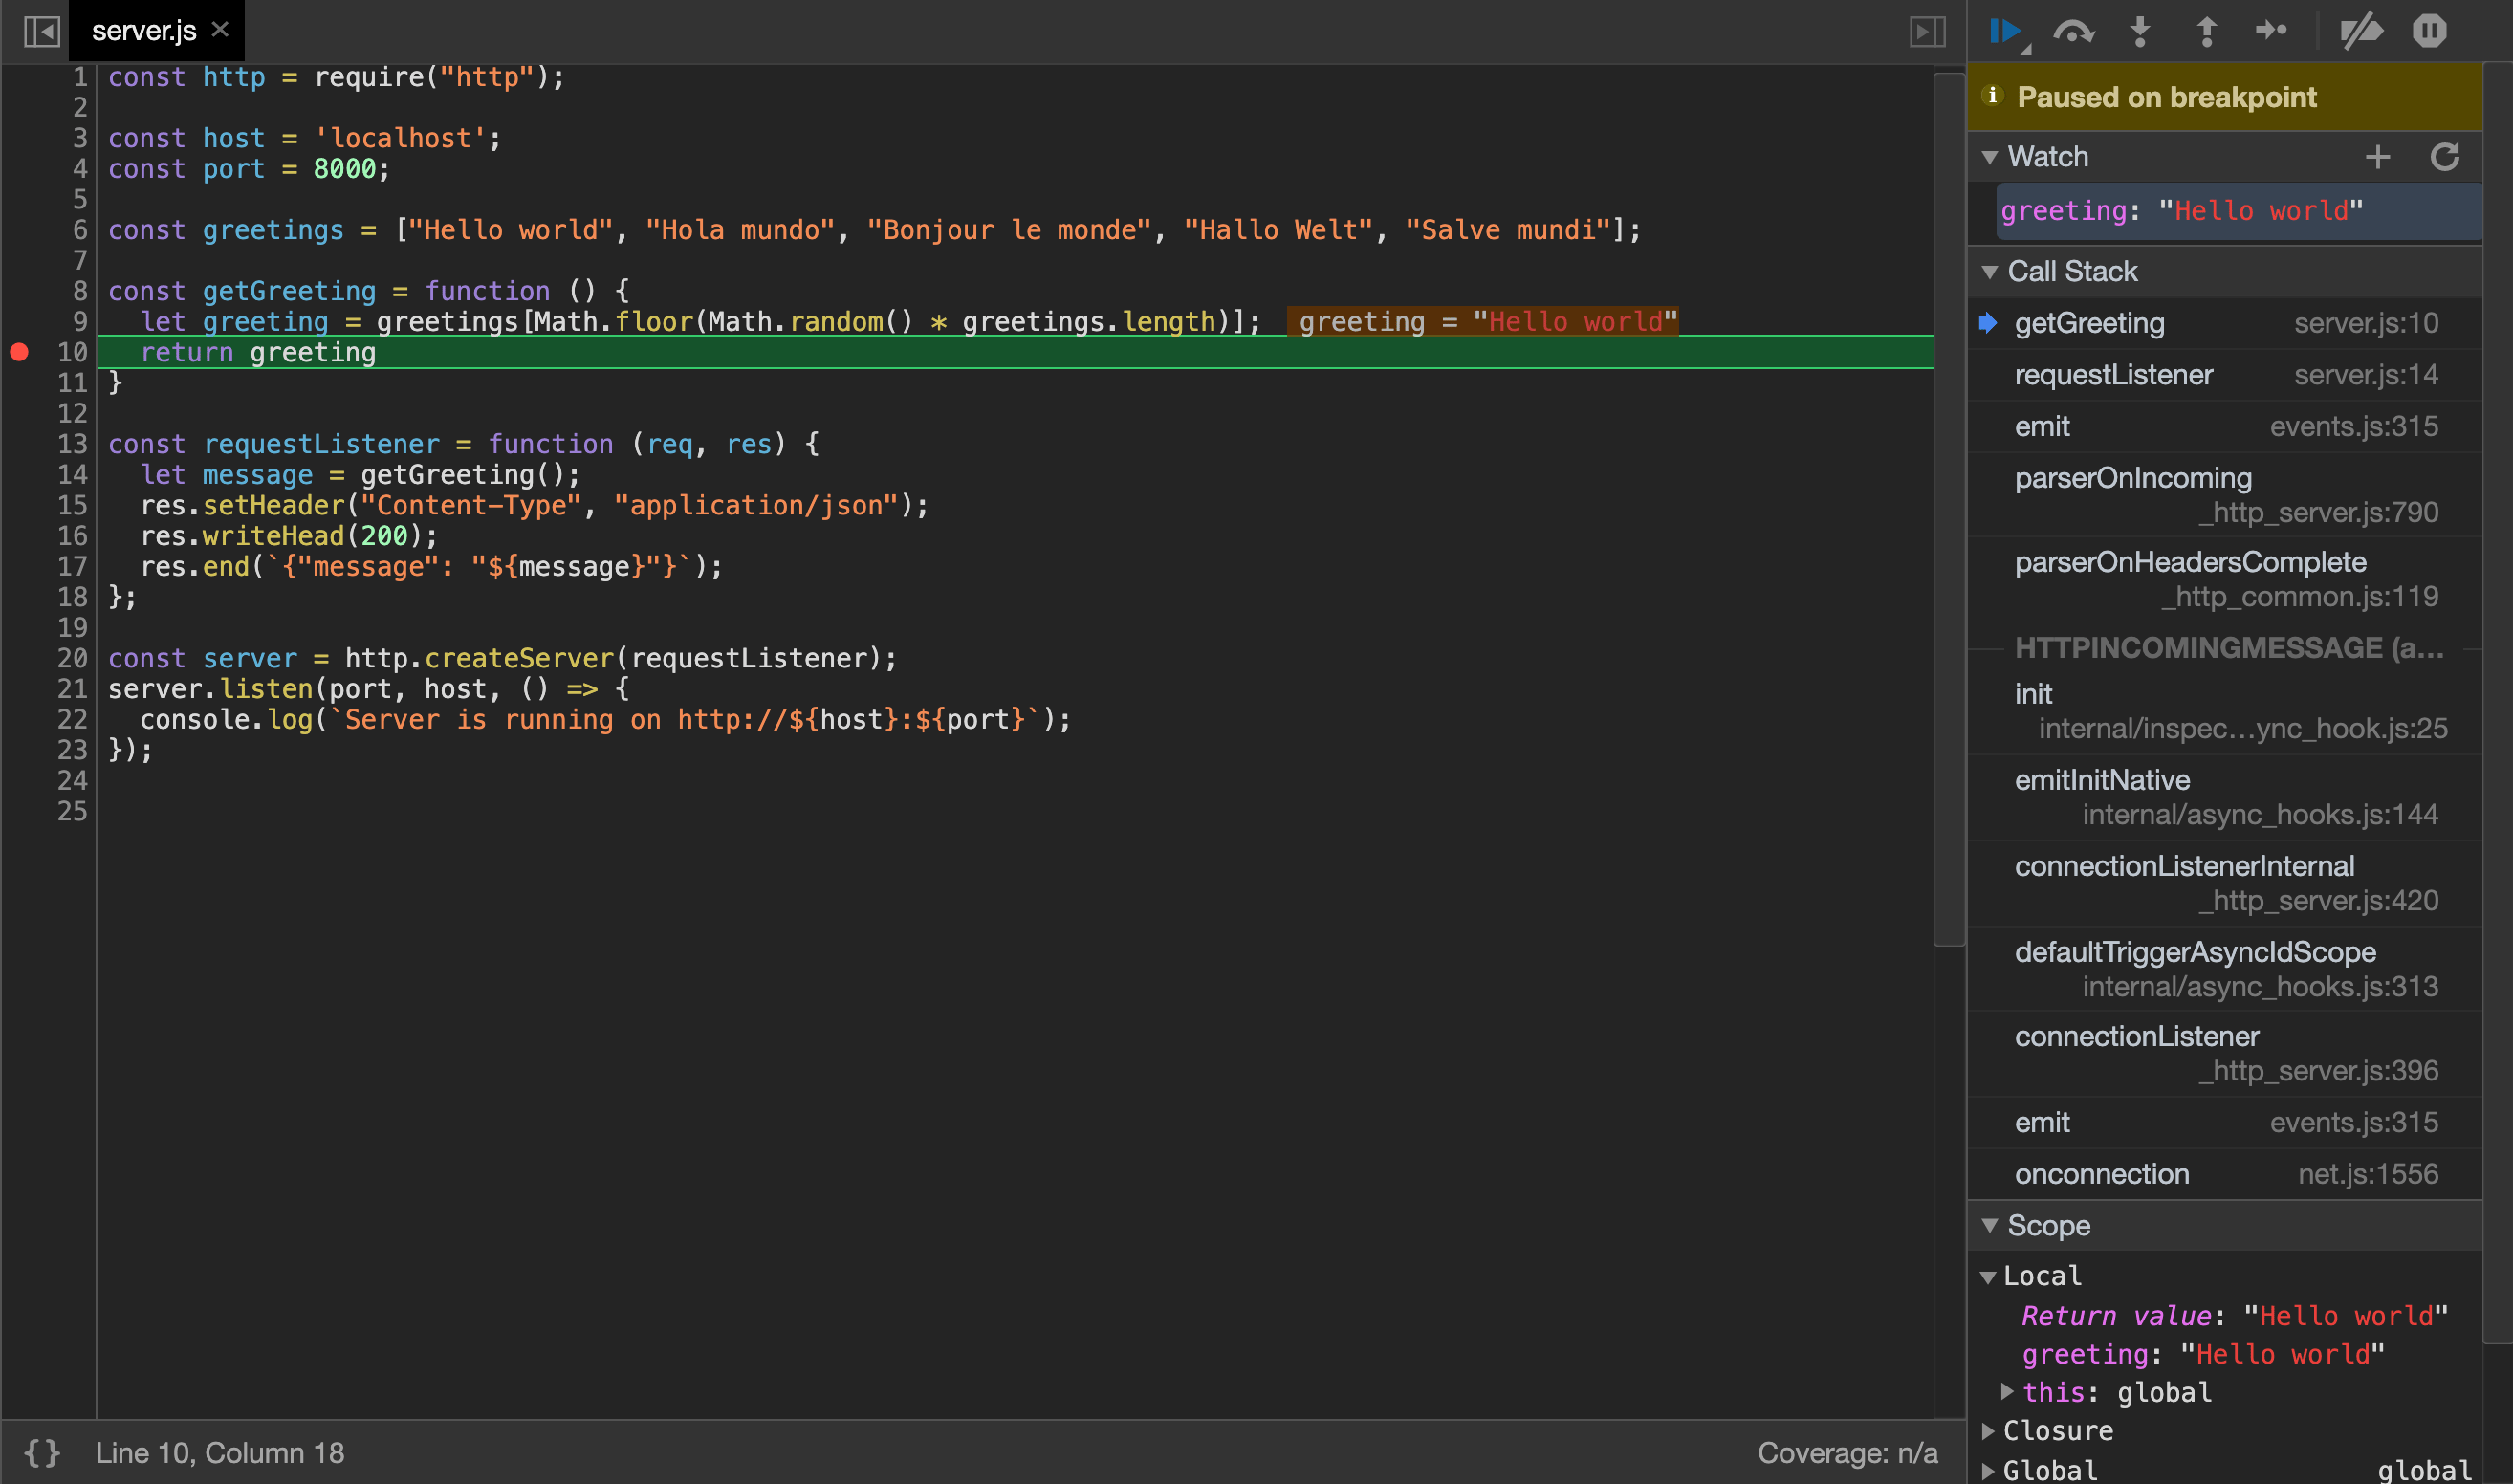Remove the breakpoint on line 10

(x=19, y=352)
